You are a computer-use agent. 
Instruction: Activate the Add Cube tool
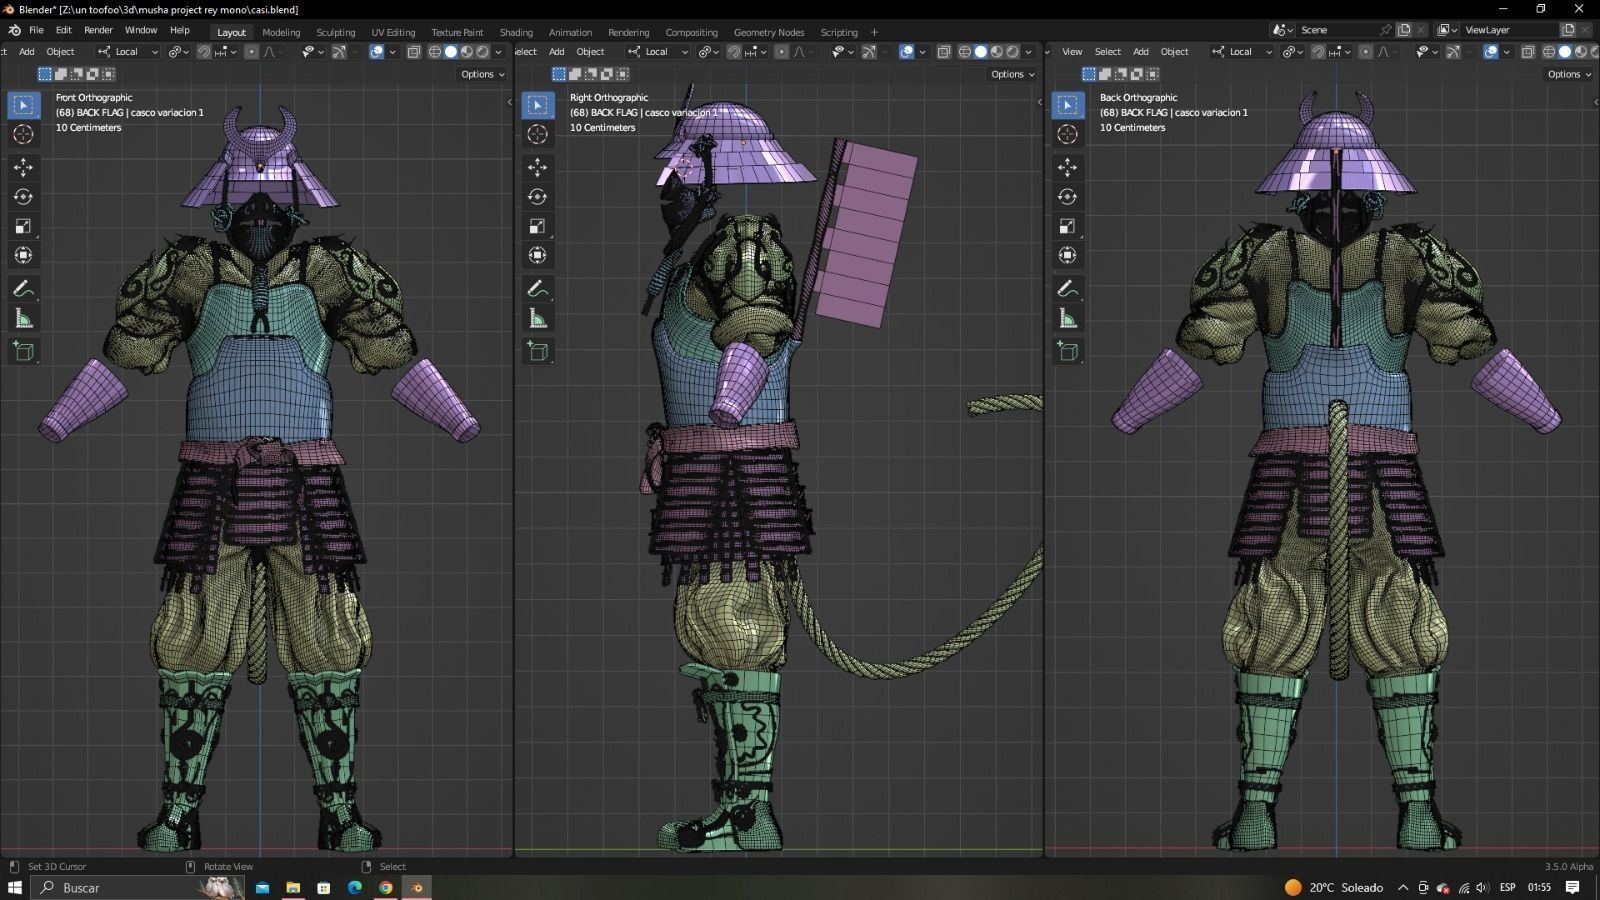coord(23,350)
